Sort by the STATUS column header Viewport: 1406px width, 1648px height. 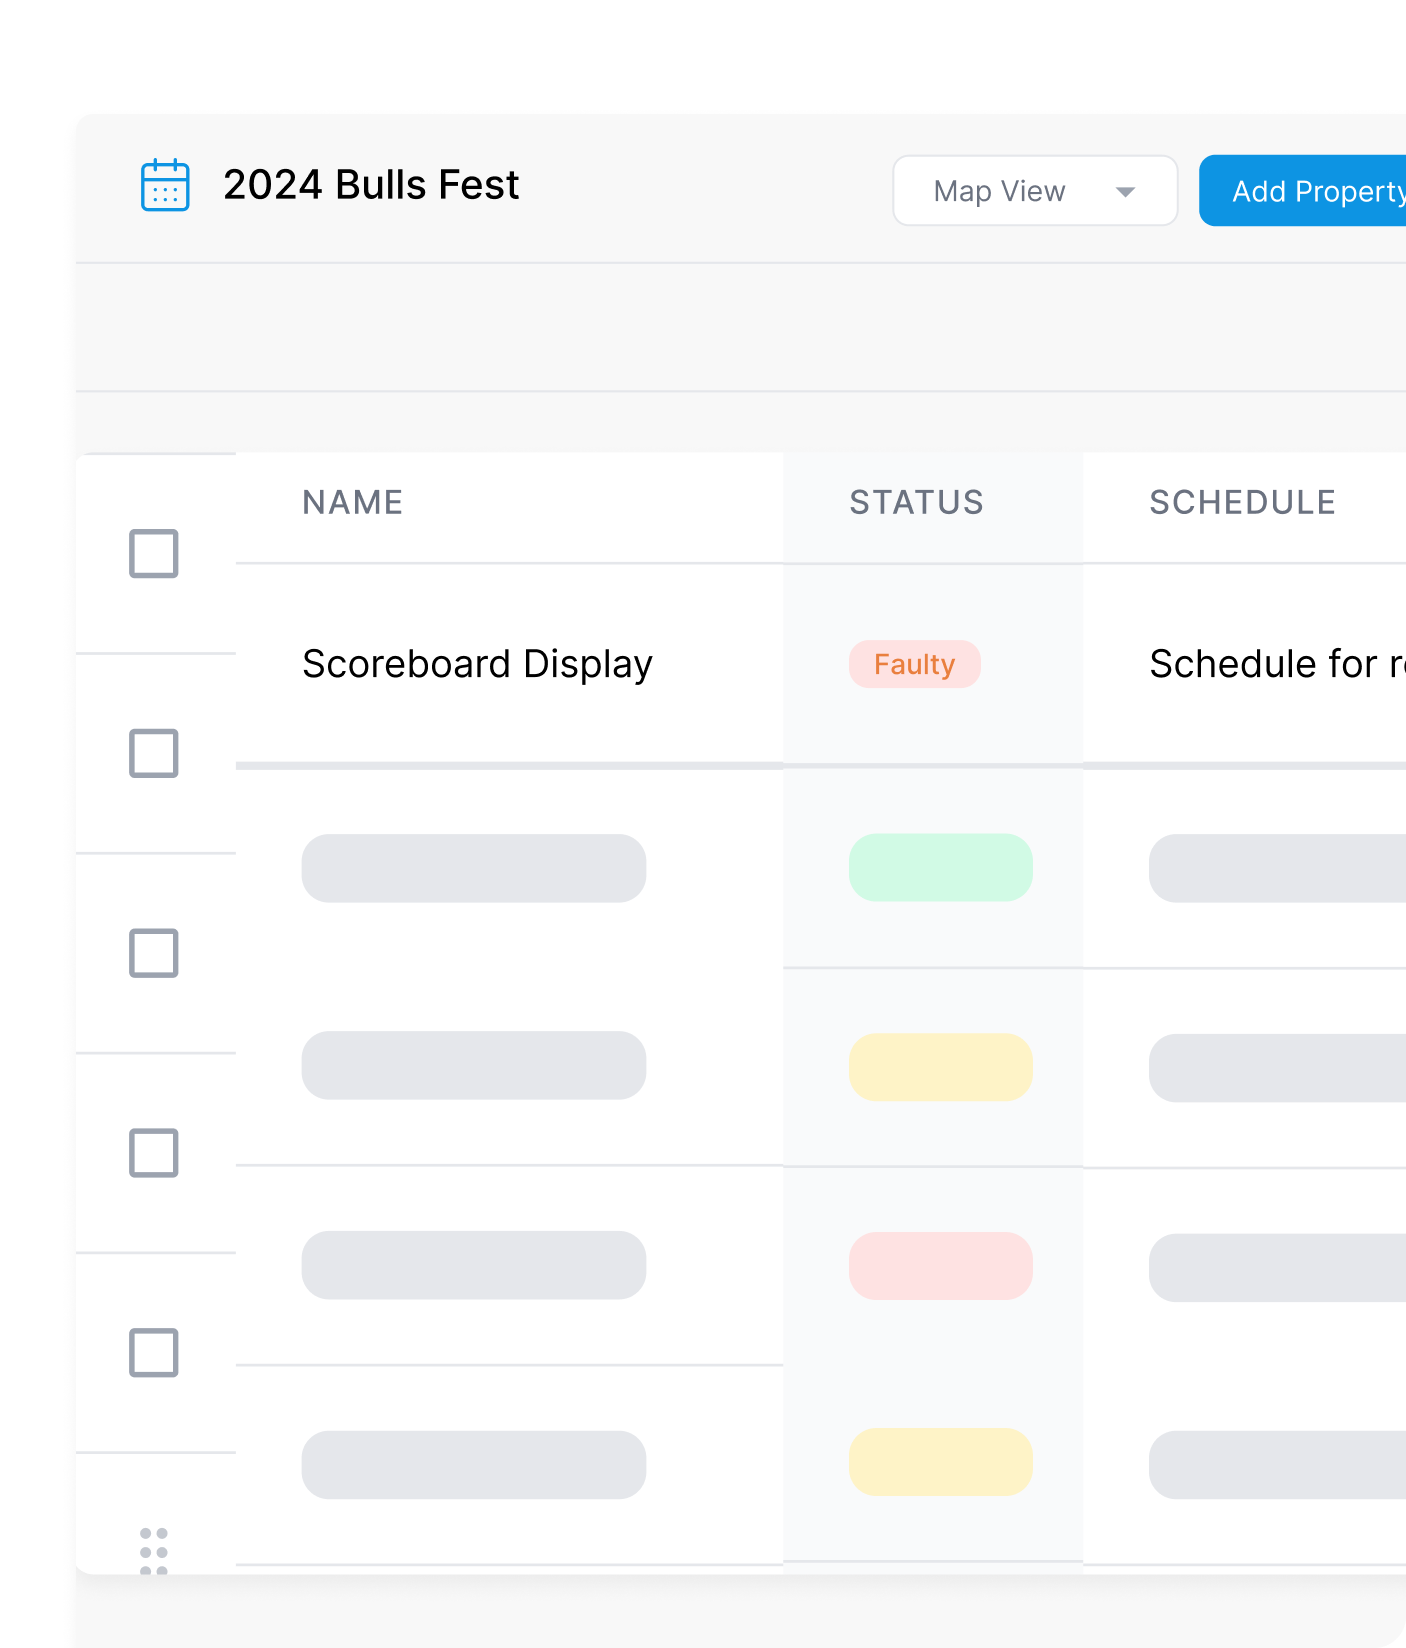pyautogui.click(x=916, y=502)
